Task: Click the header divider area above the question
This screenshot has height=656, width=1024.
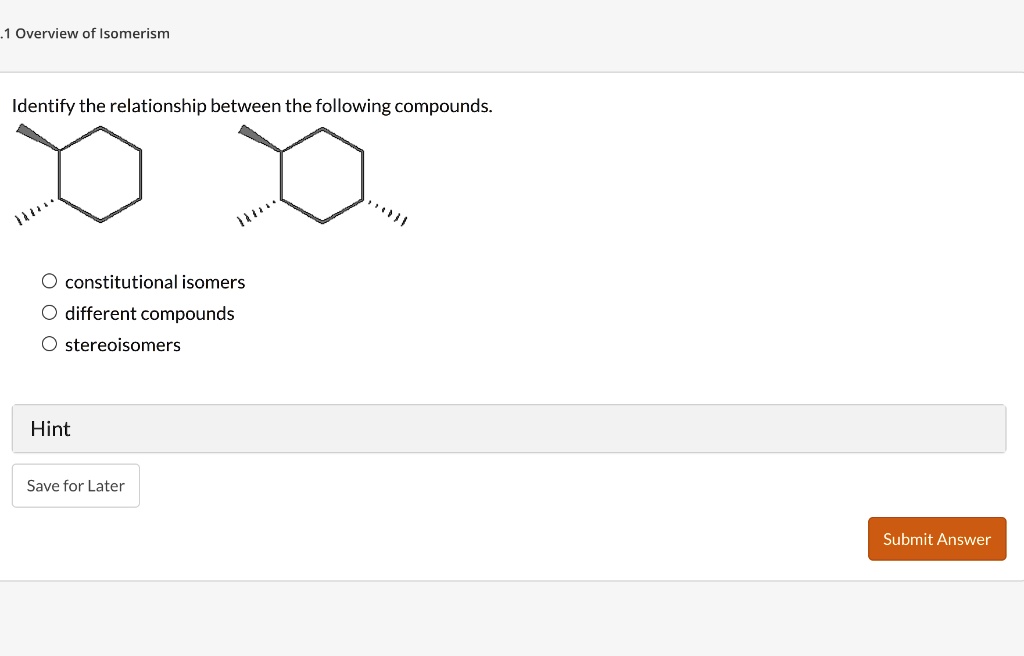Action: 512,71
